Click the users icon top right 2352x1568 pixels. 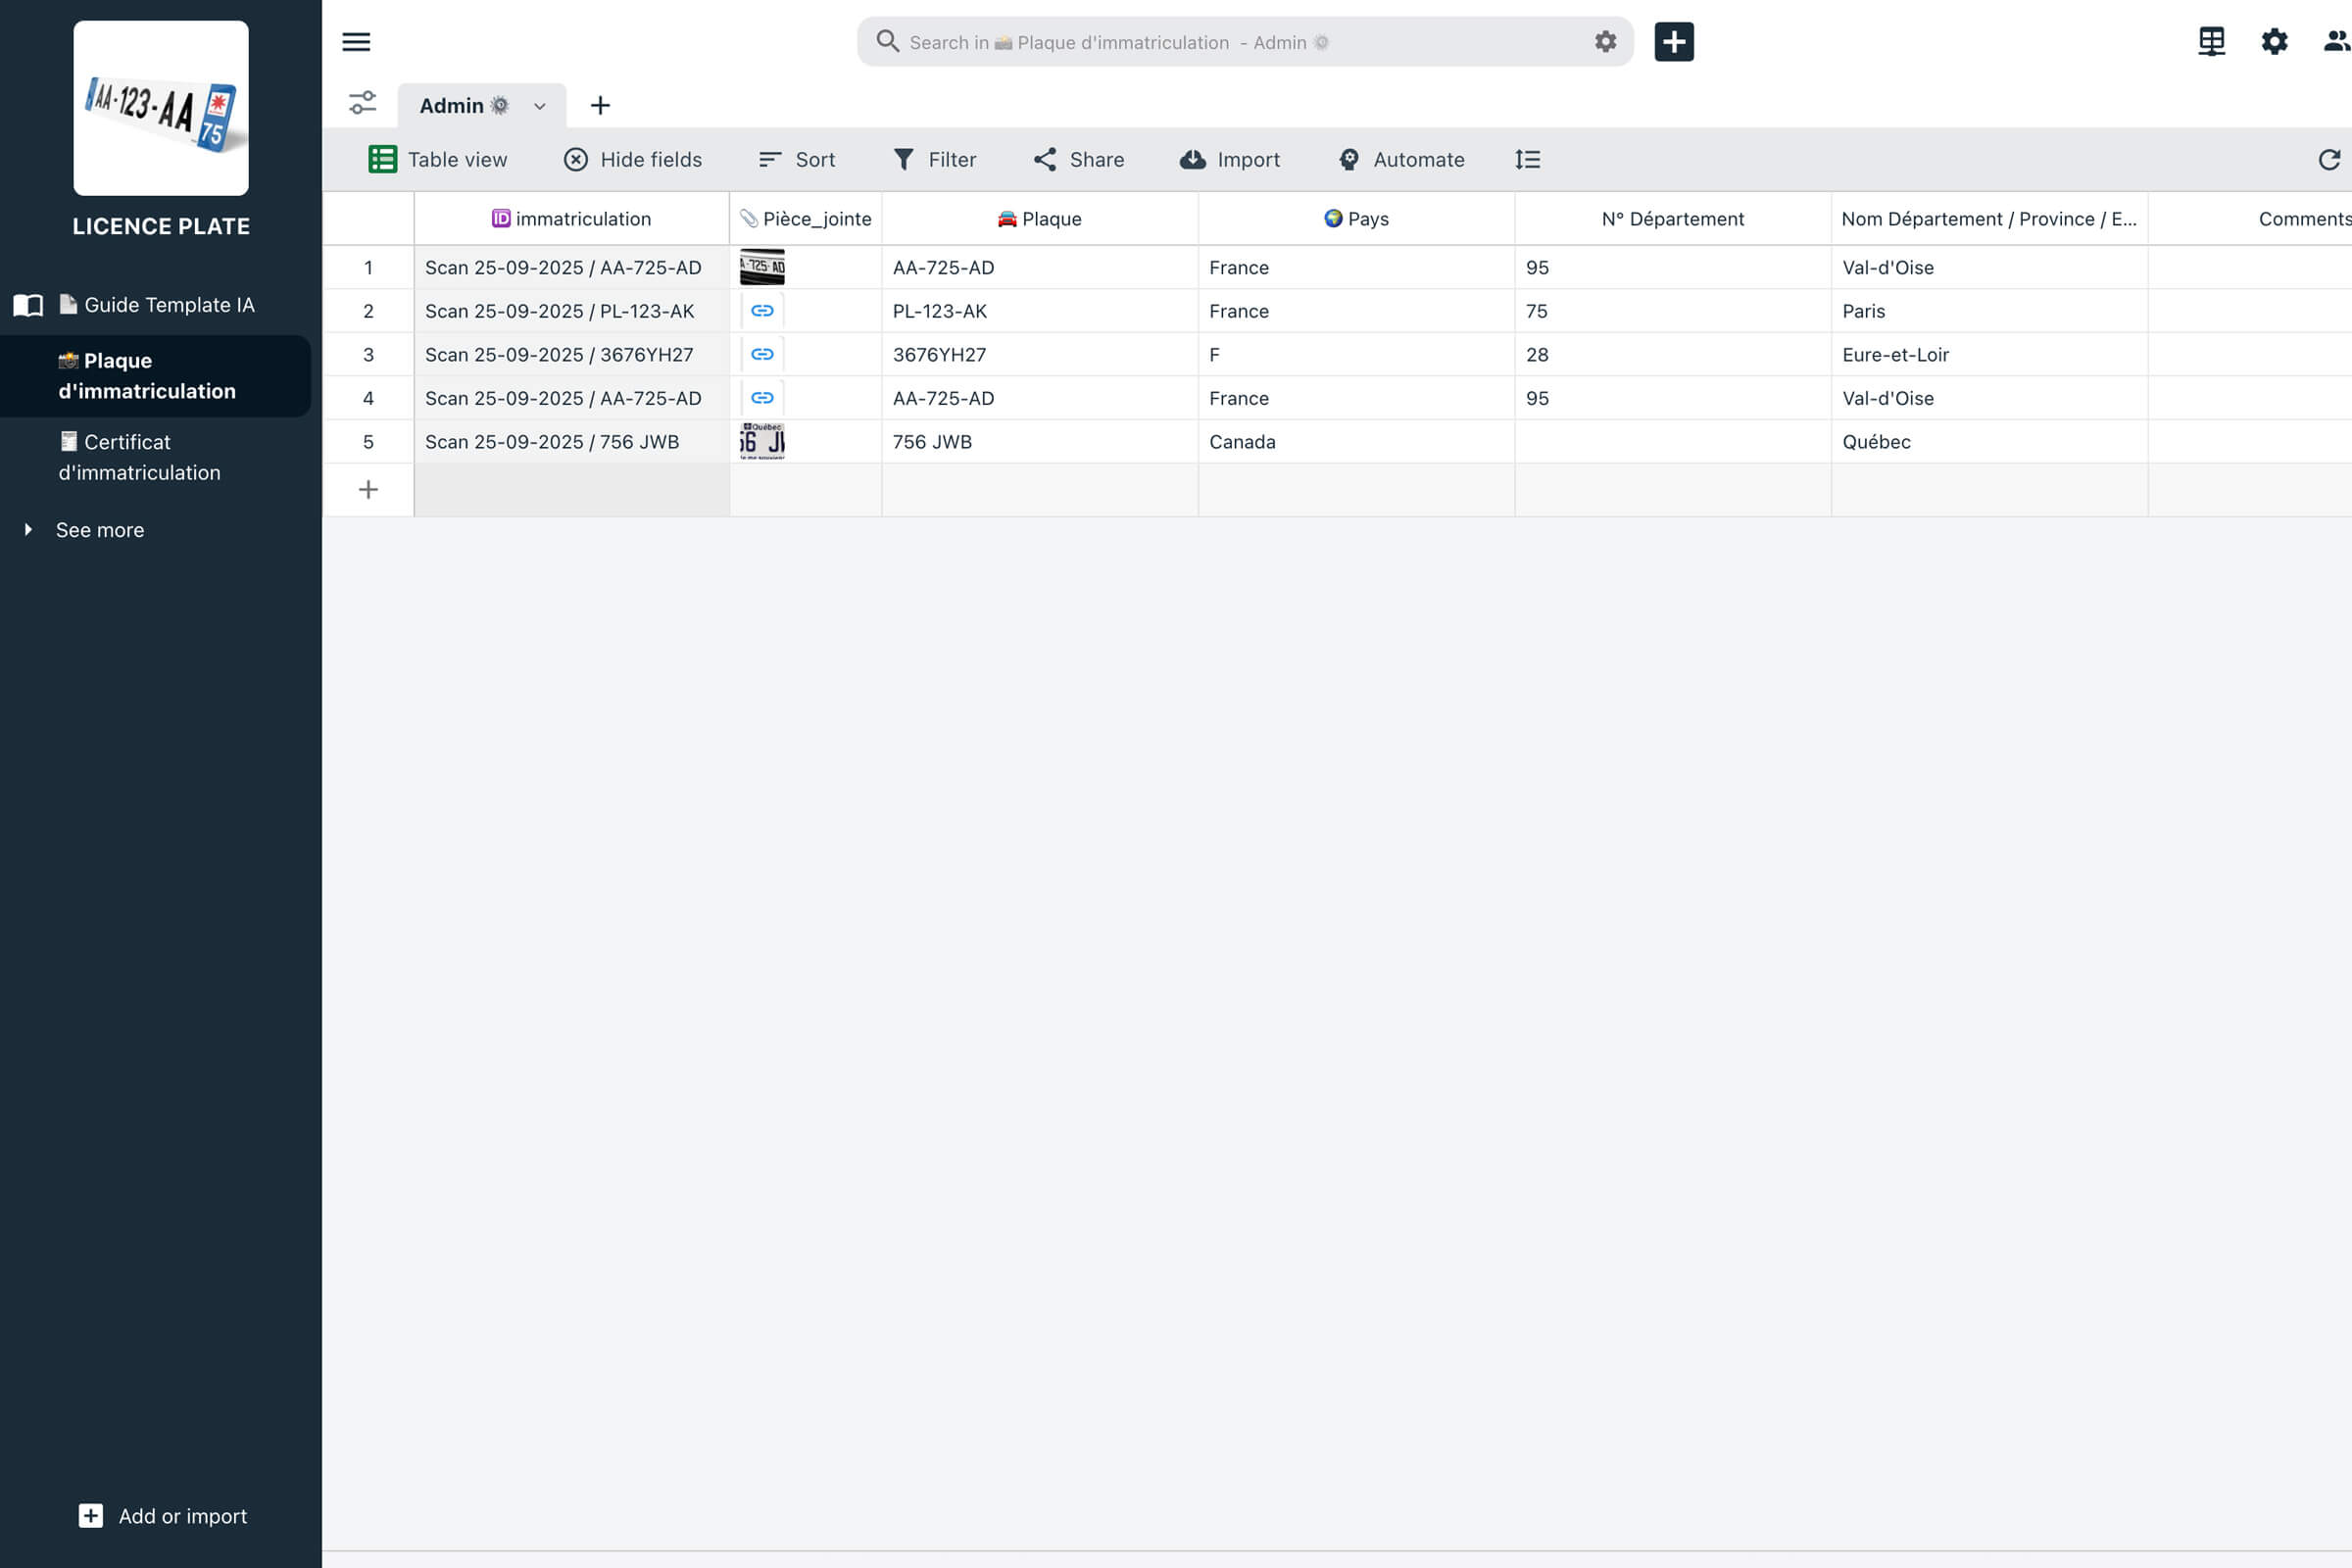(x=2335, y=42)
